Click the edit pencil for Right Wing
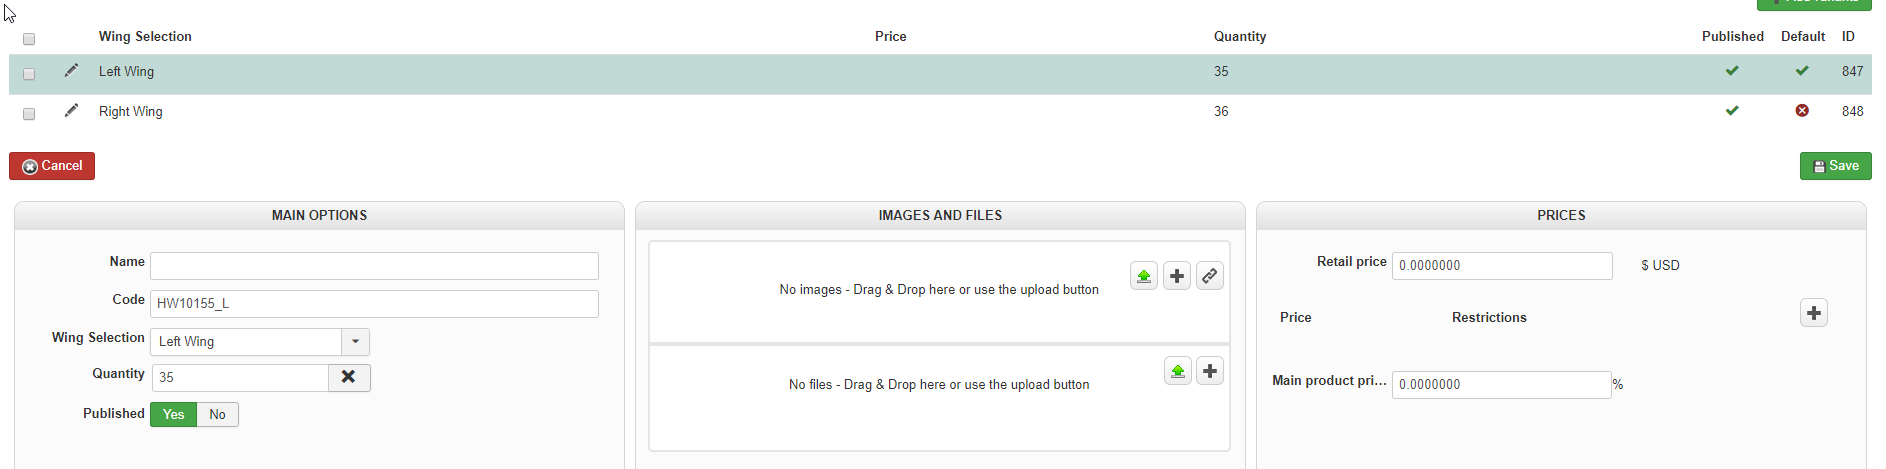Image resolution: width=1886 pixels, height=469 pixels. (x=71, y=111)
